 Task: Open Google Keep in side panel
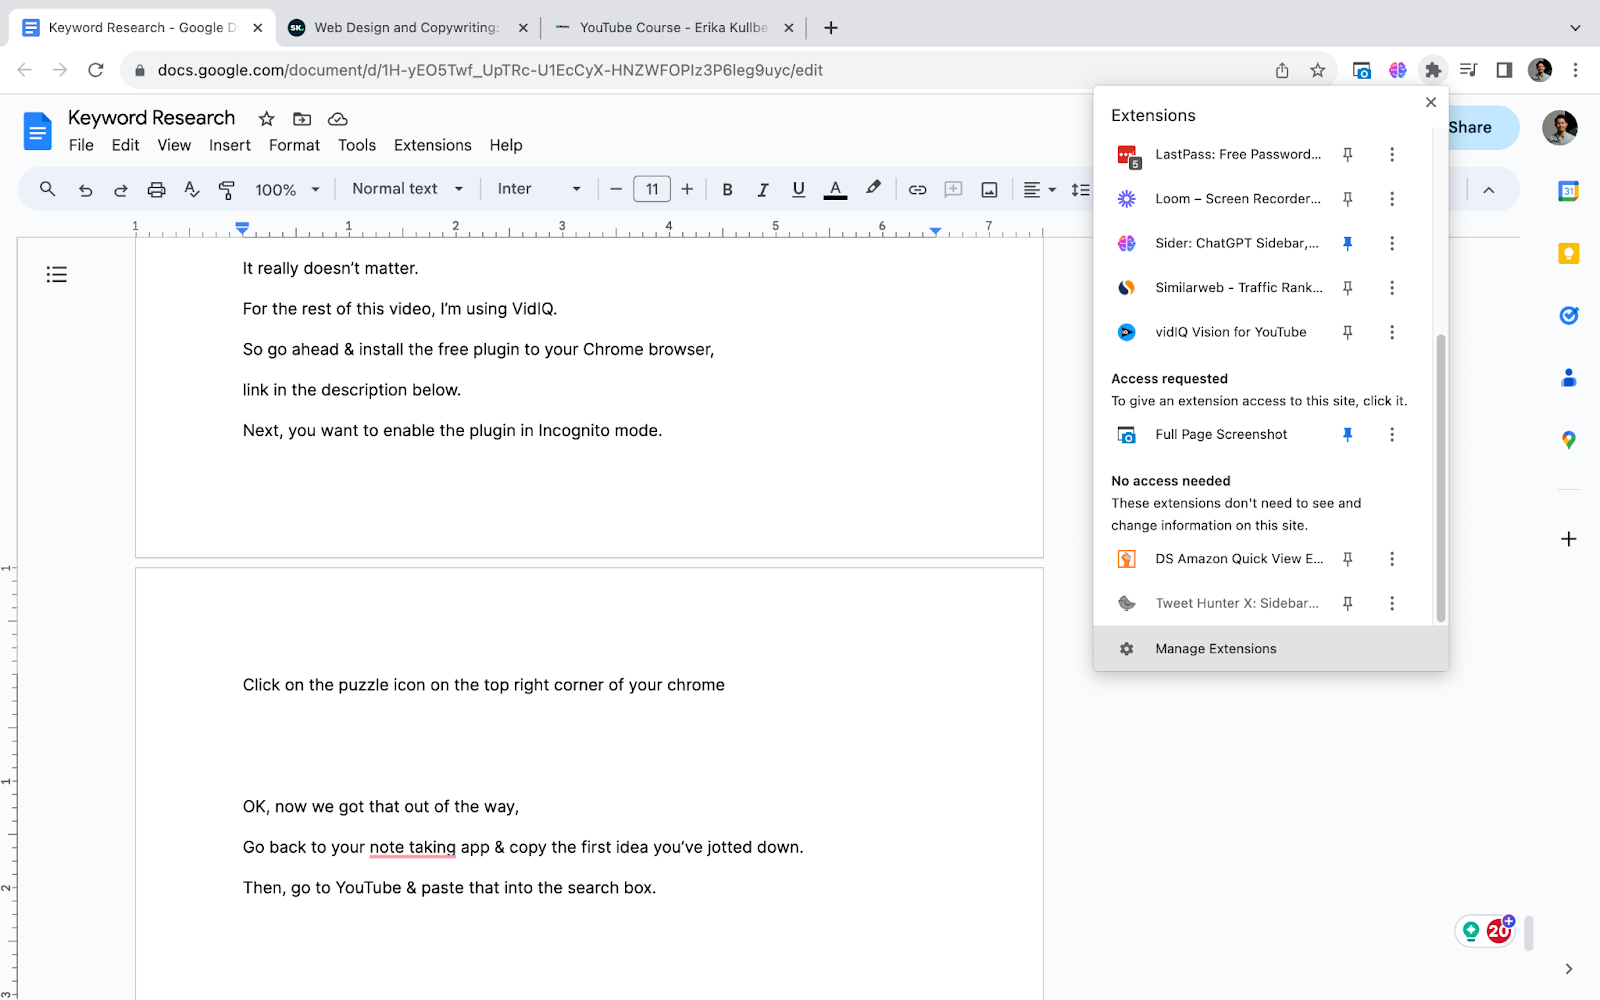click(1568, 253)
